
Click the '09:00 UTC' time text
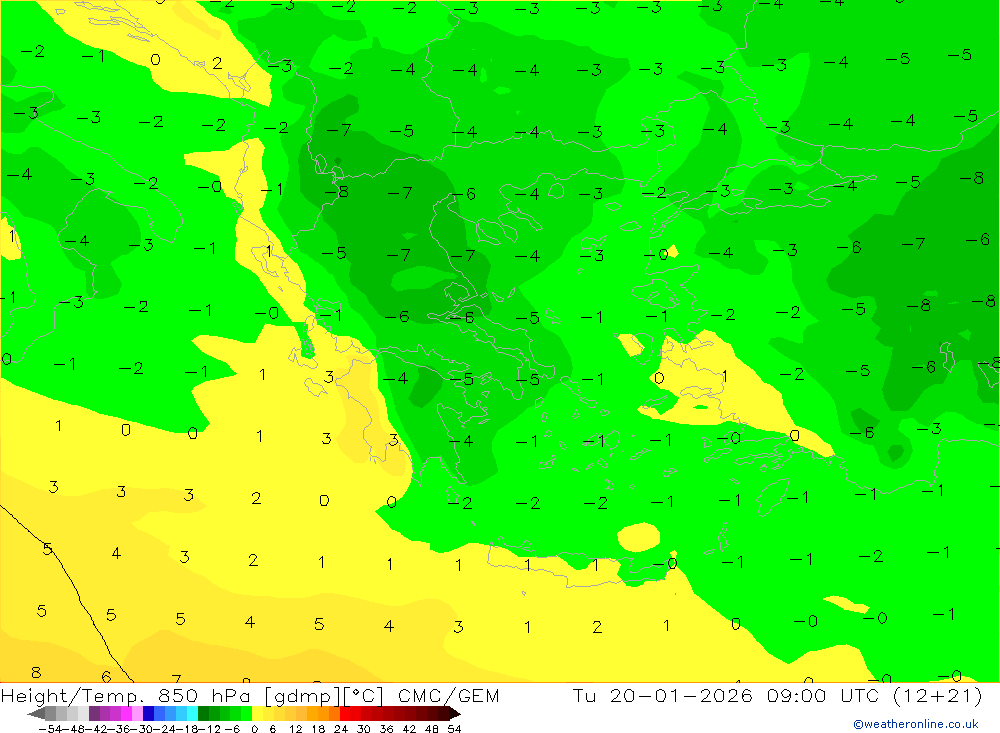pyautogui.click(x=823, y=695)
